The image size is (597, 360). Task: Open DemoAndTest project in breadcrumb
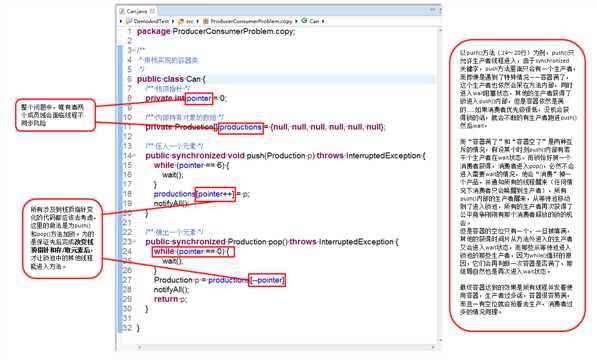pos(151,21)
